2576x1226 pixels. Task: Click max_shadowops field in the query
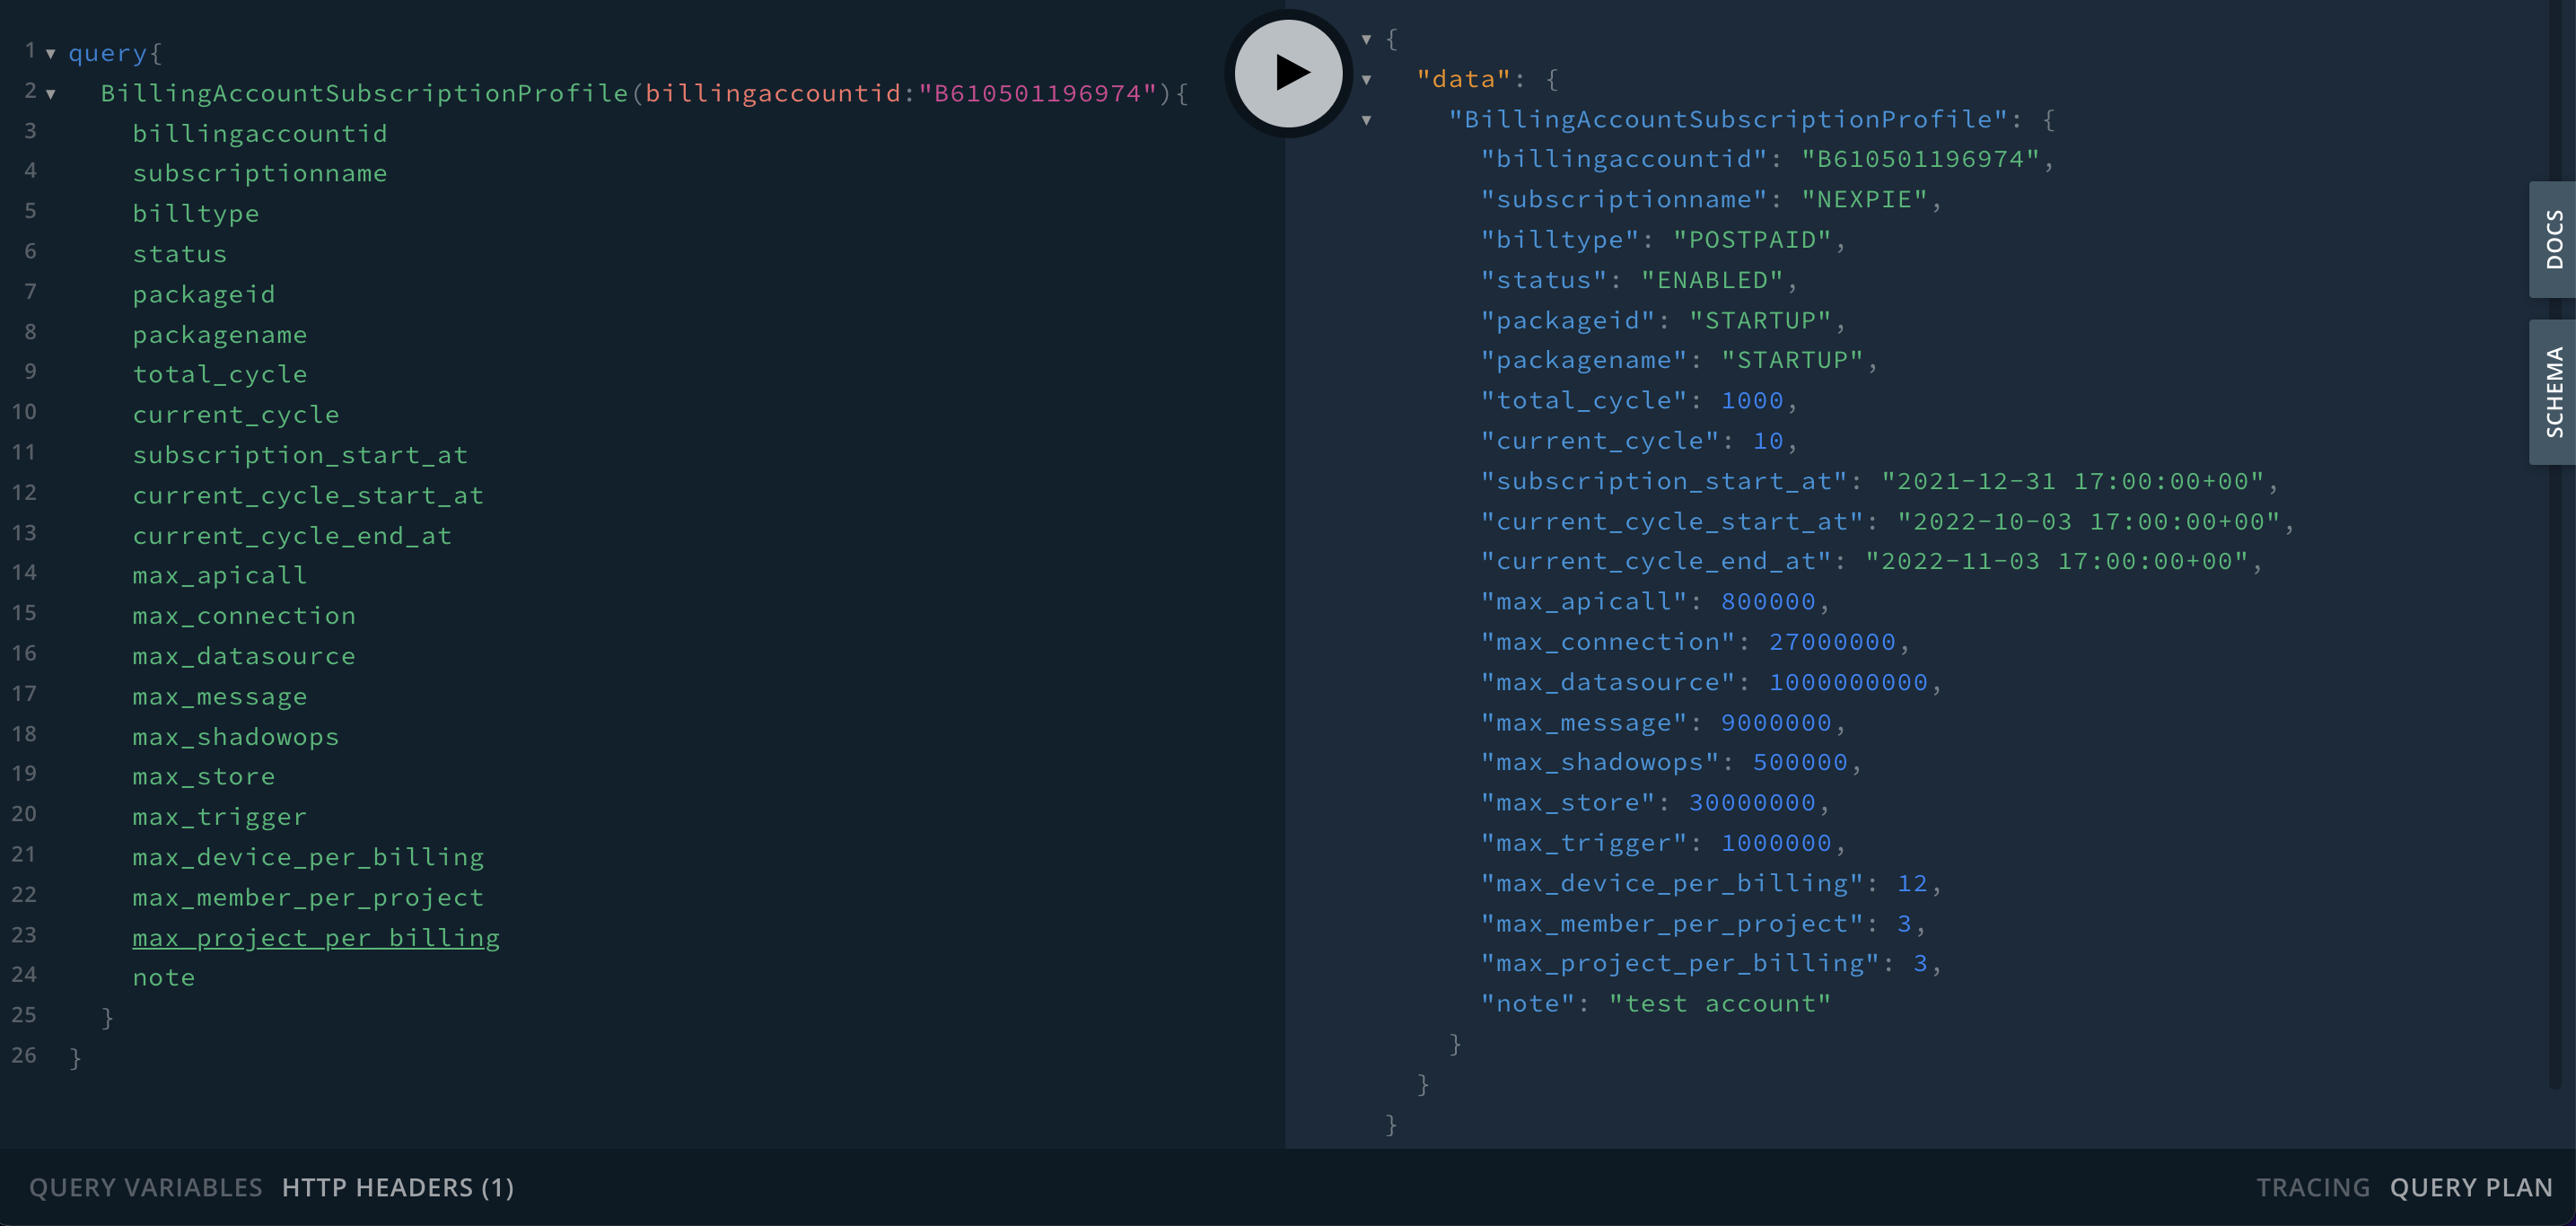pos(236,737)
